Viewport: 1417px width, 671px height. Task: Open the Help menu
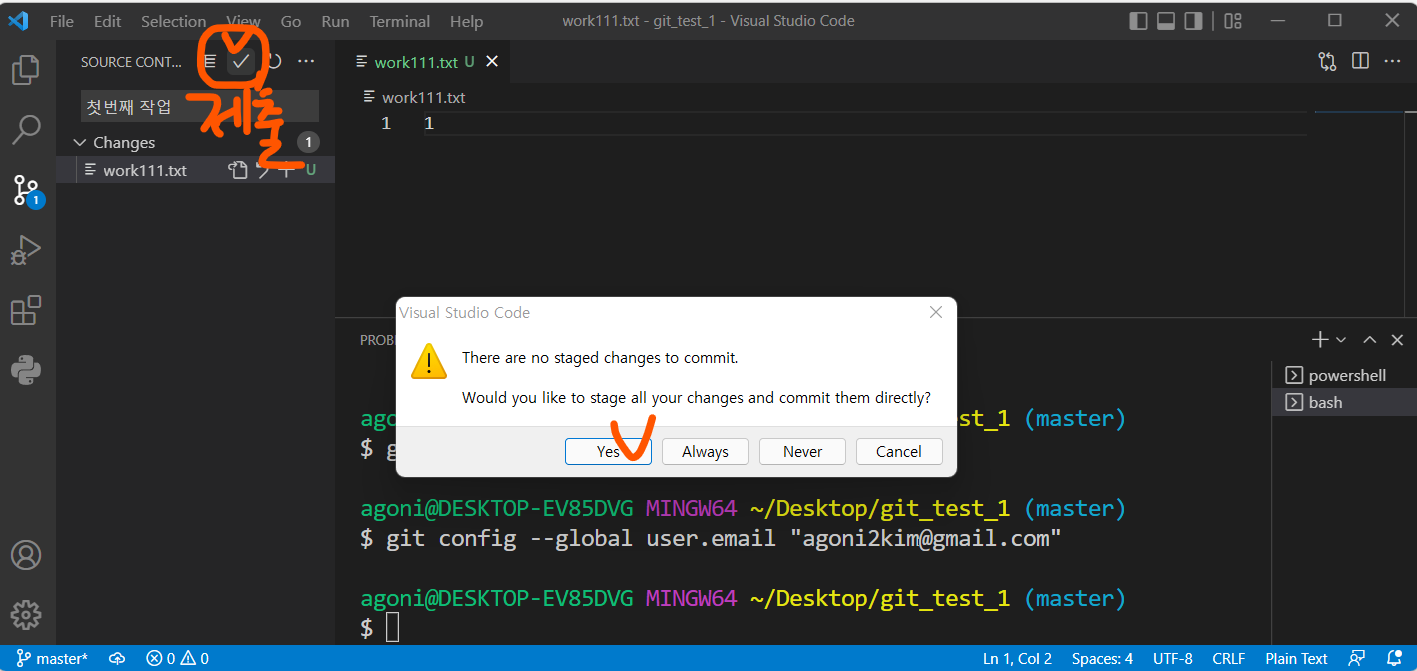pos(466,21)
